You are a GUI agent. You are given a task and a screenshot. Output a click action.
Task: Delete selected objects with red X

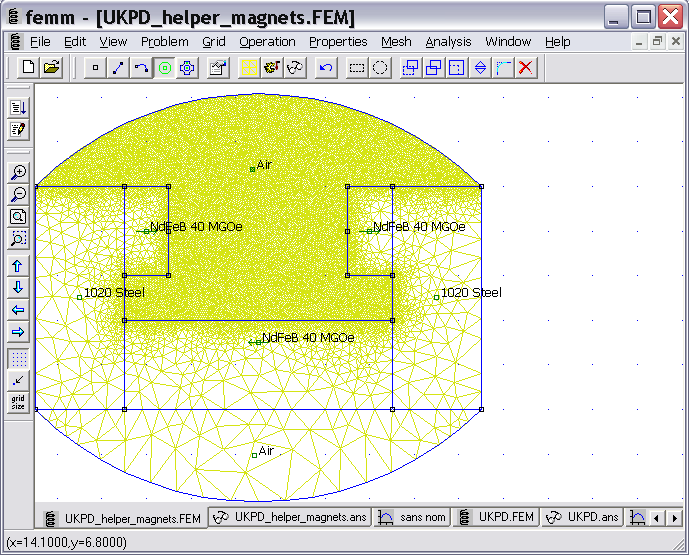point(526,68)
